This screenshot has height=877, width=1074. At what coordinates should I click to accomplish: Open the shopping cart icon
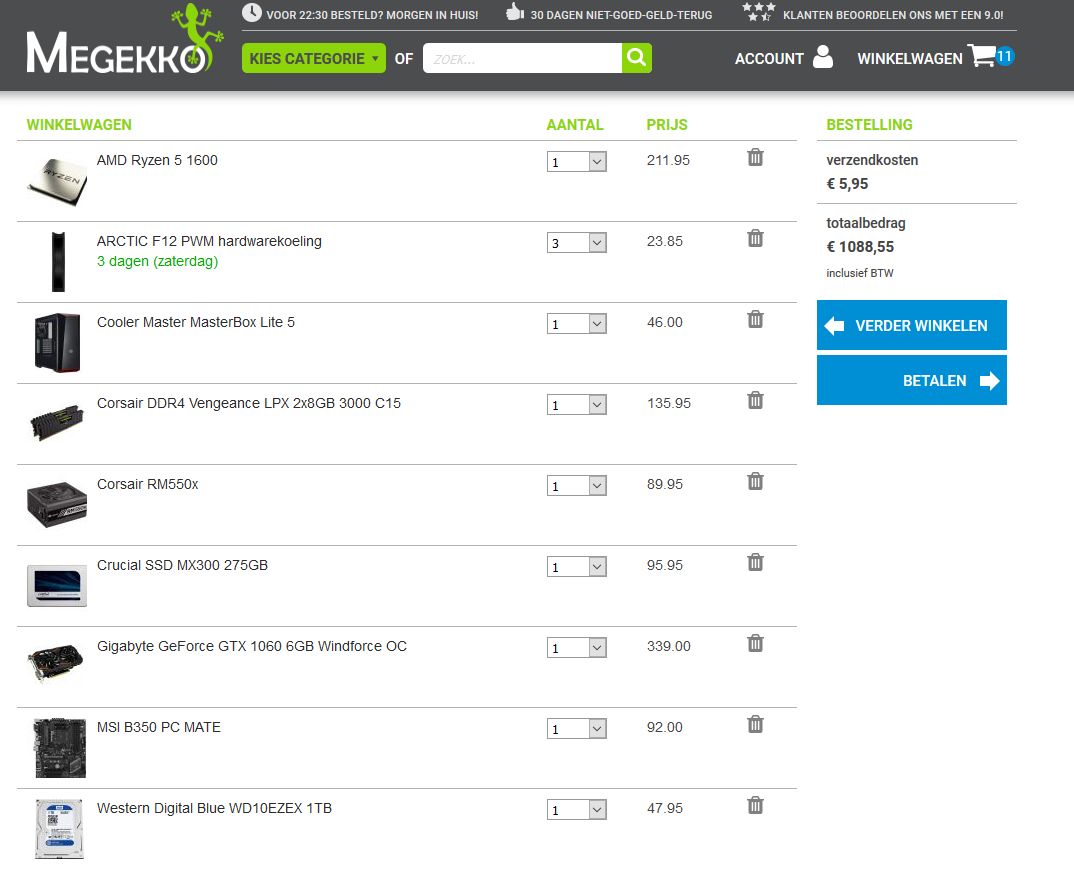tap(982, 55)
